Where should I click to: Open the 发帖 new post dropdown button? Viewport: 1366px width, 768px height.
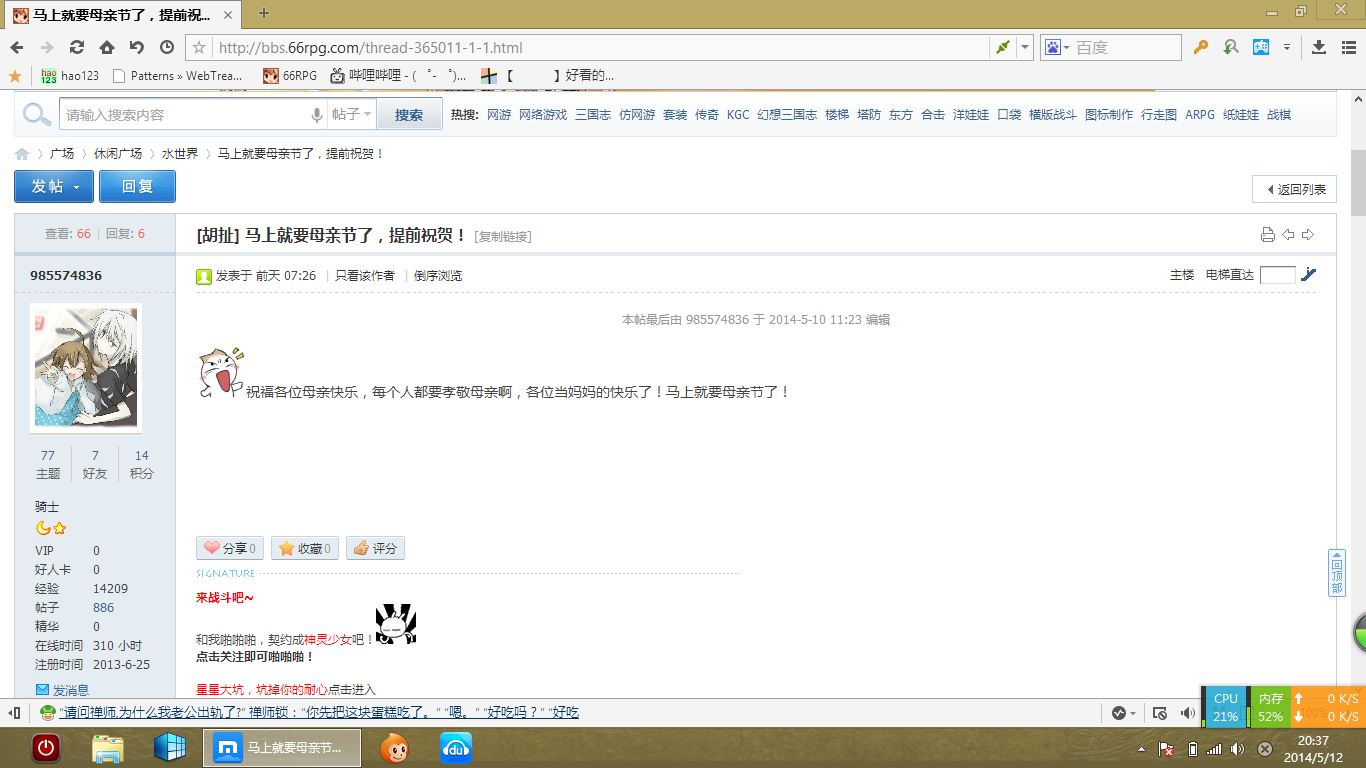tap(54, 187)
